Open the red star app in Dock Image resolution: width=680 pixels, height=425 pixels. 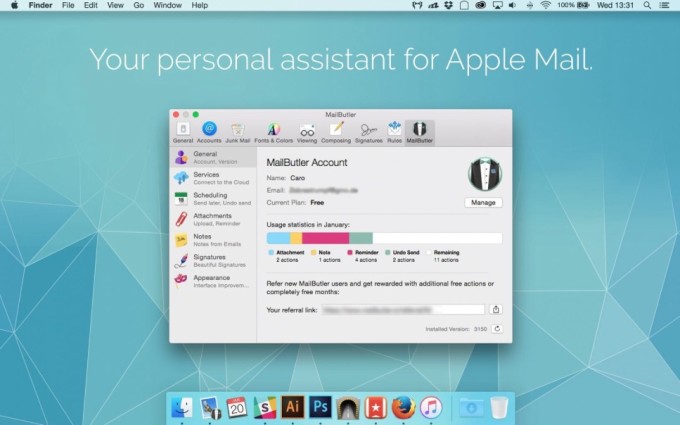376,407
